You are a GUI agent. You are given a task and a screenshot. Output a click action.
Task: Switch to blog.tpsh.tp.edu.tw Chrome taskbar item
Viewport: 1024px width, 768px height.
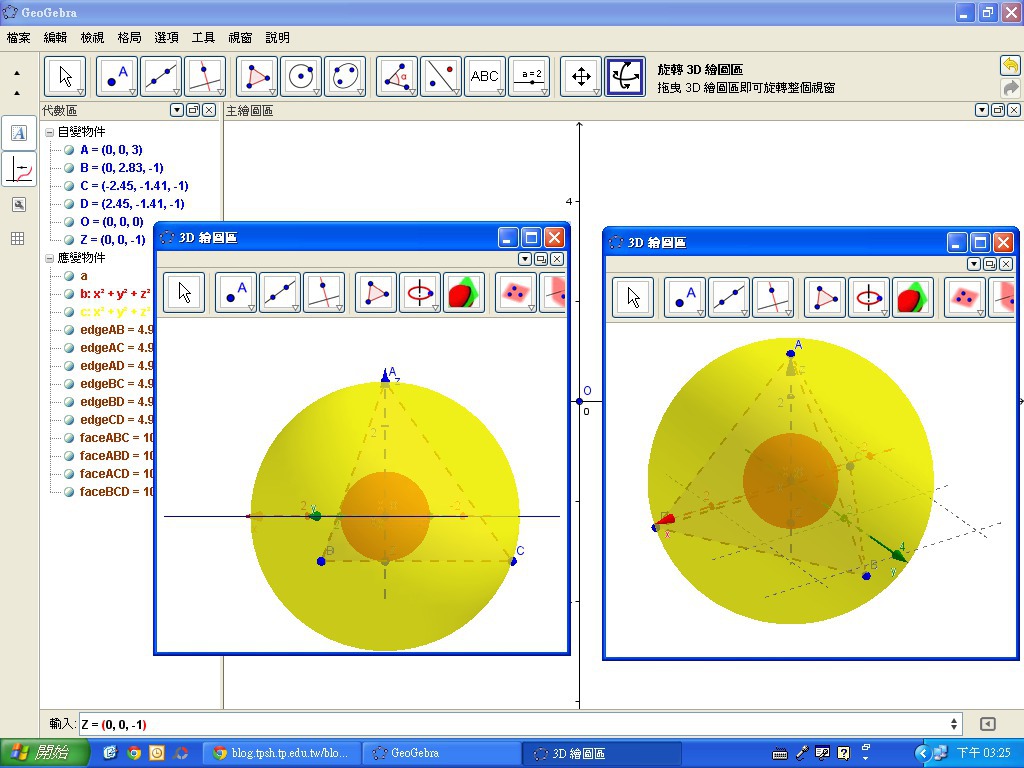(281, 753)
